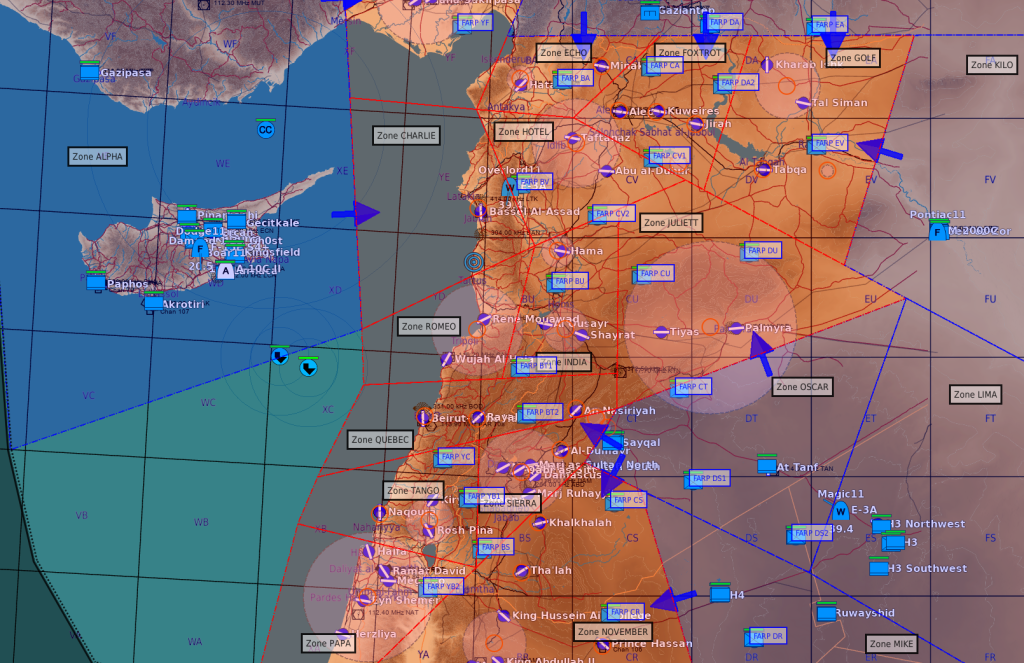1024x663 pixels.
Task: Select the At Tanf base icon
Action: click(x=766, y=466)
